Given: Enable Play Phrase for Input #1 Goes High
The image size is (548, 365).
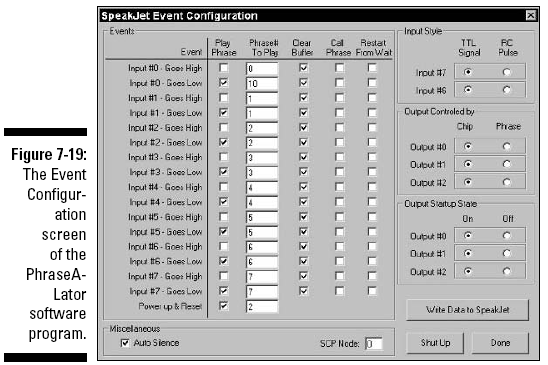Looking at the screenshot, I should tap(223, 98).
